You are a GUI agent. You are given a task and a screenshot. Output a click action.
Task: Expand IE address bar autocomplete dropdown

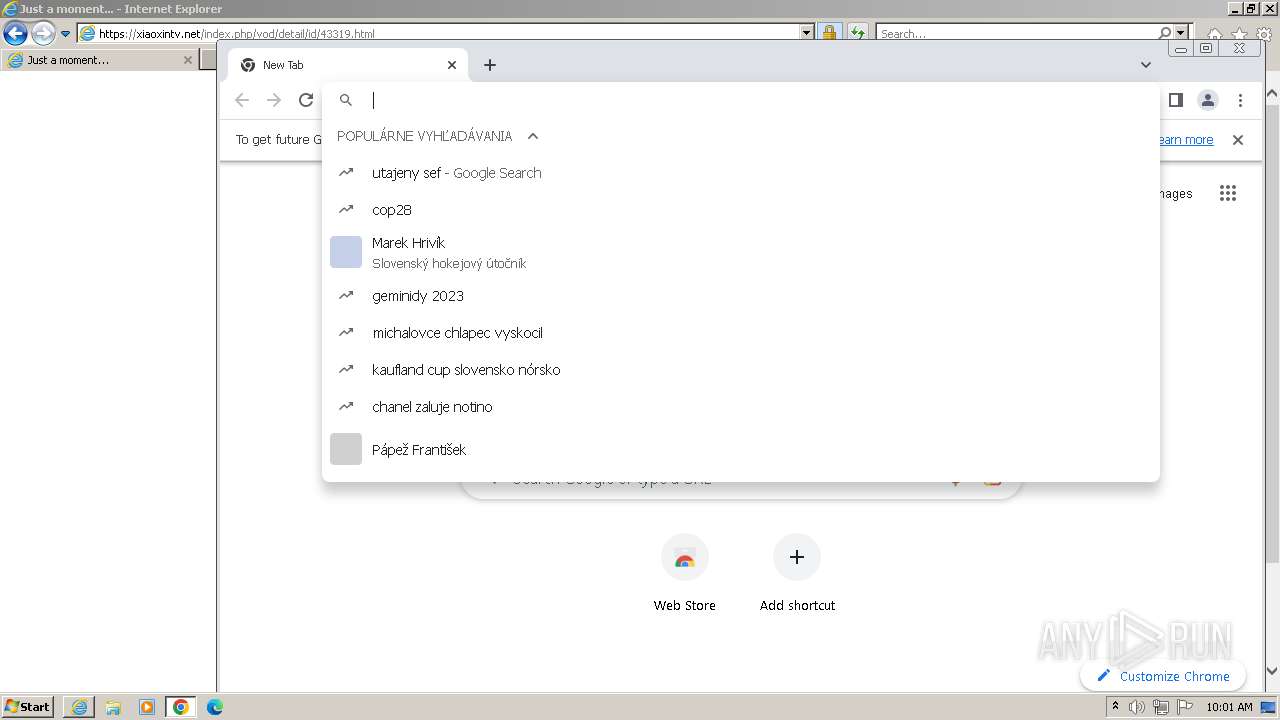(807, 33)
